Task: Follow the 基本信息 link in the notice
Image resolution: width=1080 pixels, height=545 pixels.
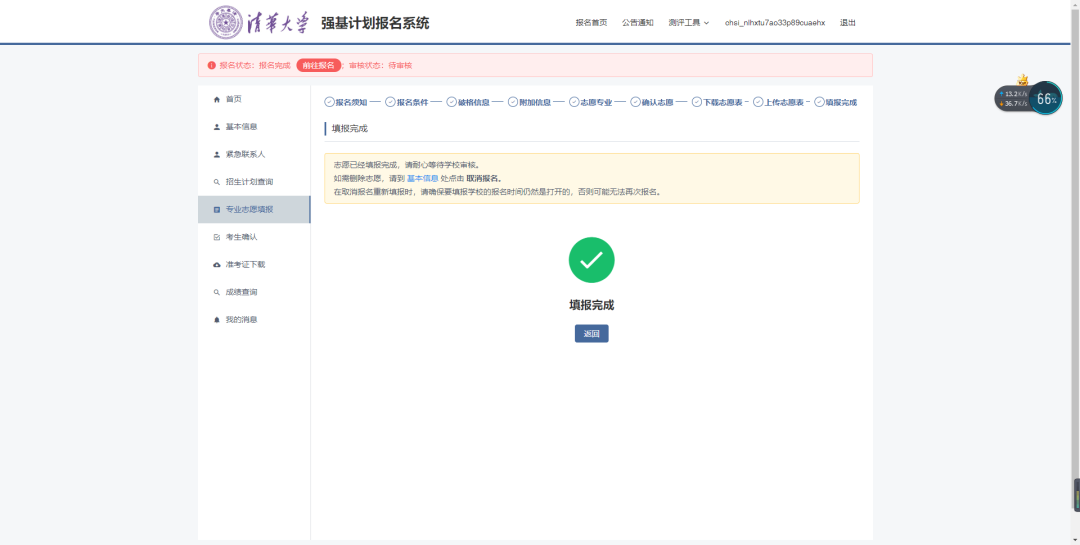Action: (x=422, y=178)
